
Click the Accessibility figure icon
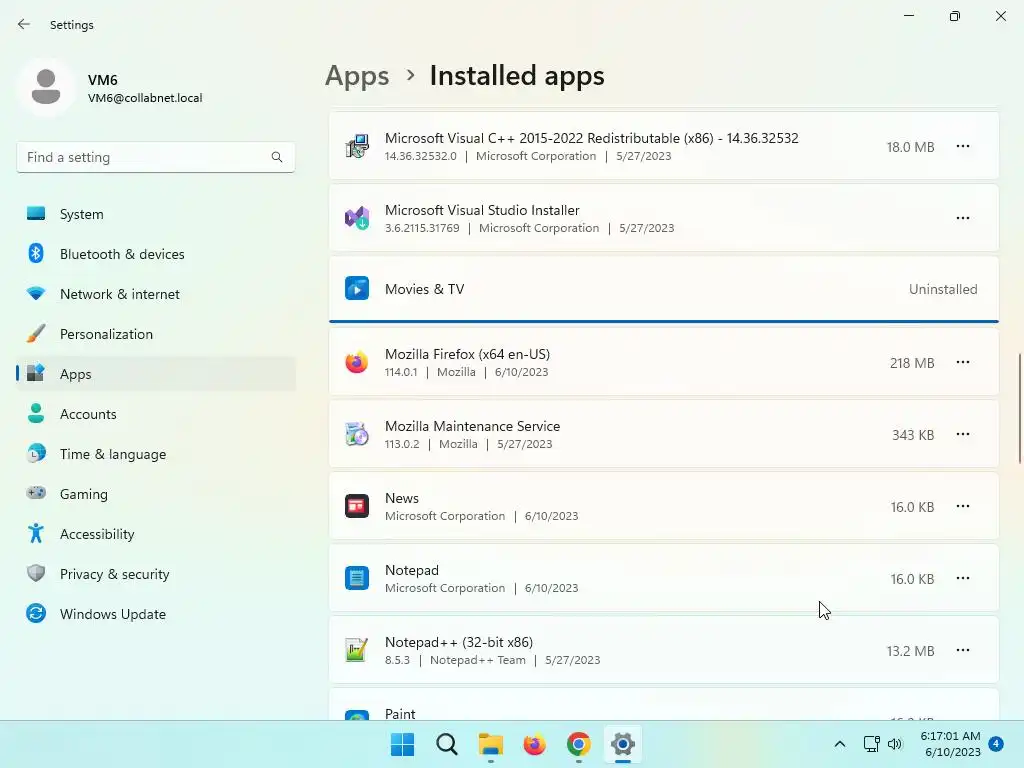click(x=36, y=534)
